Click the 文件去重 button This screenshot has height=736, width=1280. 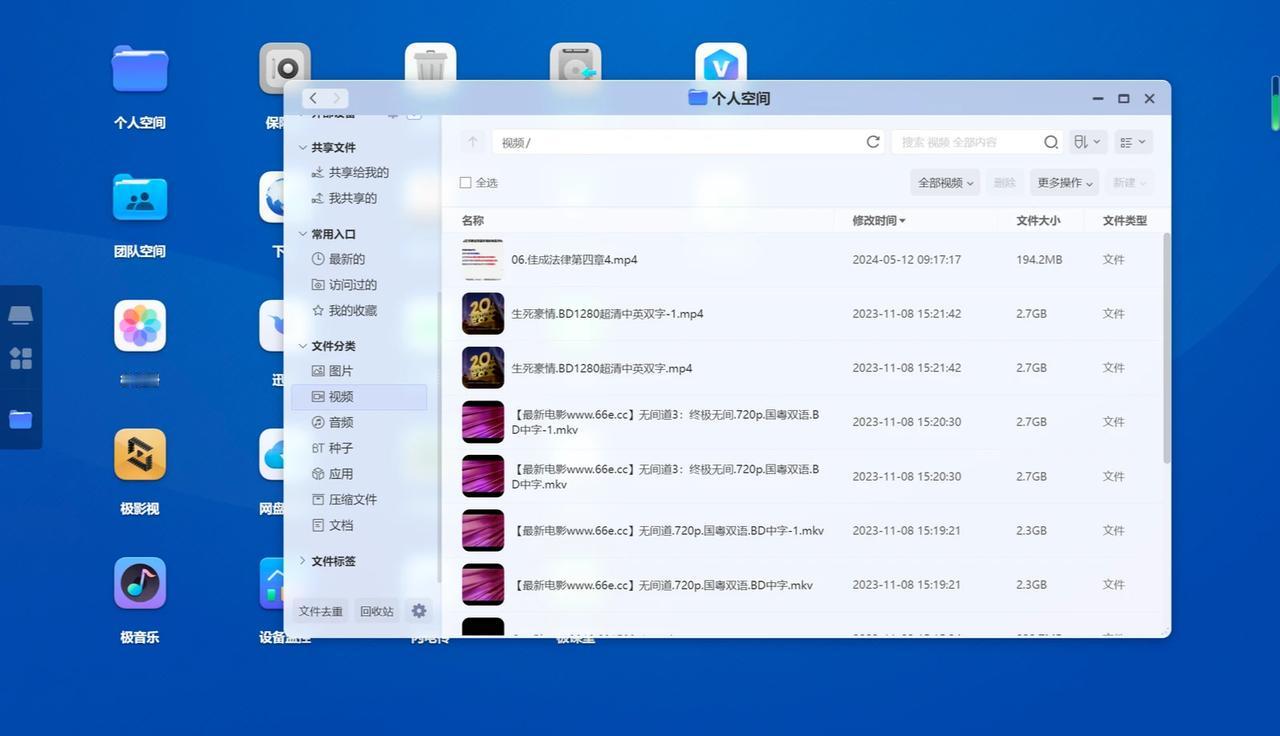click(320, 611)
